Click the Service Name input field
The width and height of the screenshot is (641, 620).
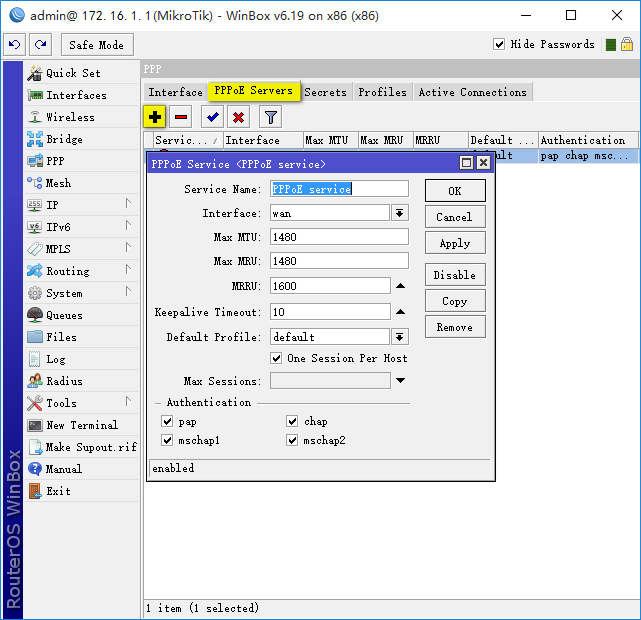point(339,189)
